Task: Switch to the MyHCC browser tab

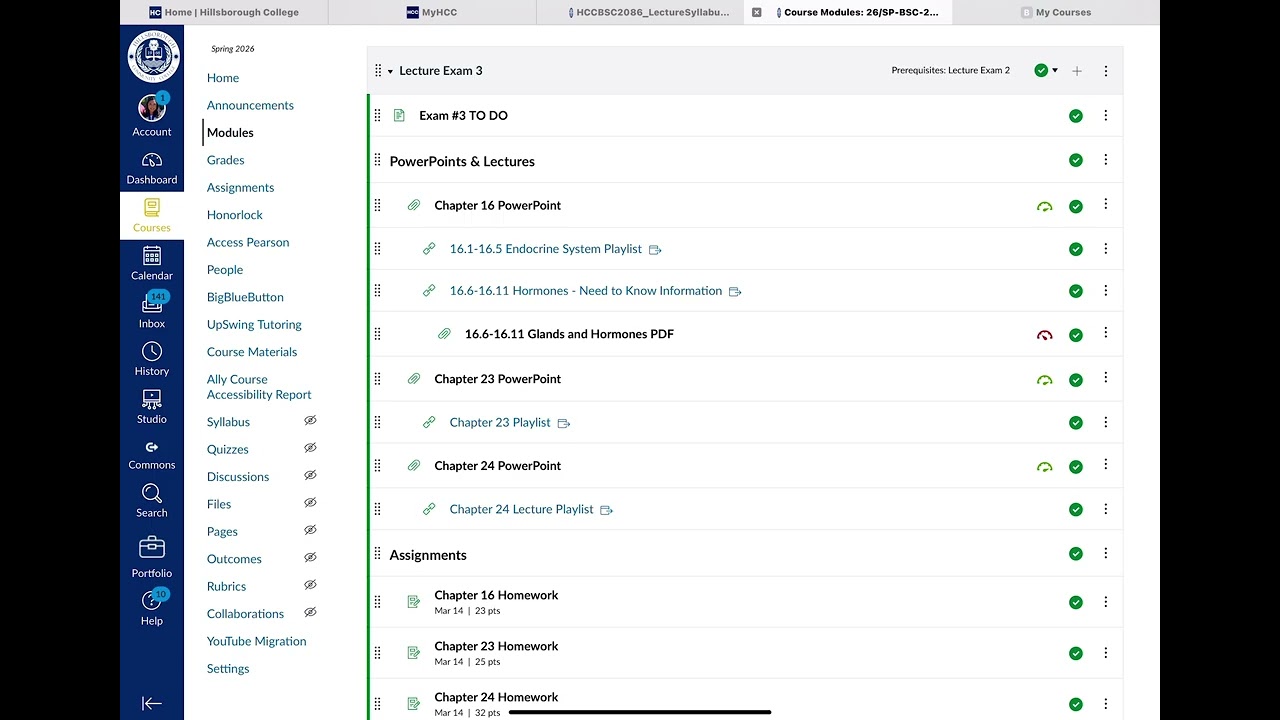Action: pyautogui.click(x=433, y=12)
